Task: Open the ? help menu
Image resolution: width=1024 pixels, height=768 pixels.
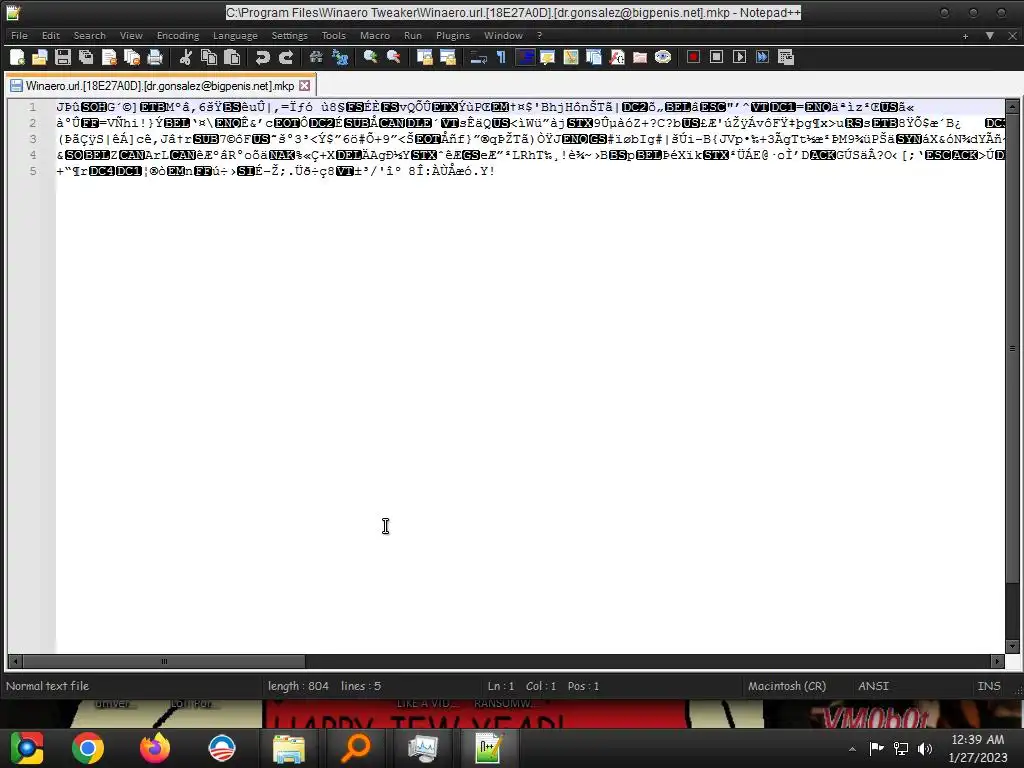Action: 539,35
